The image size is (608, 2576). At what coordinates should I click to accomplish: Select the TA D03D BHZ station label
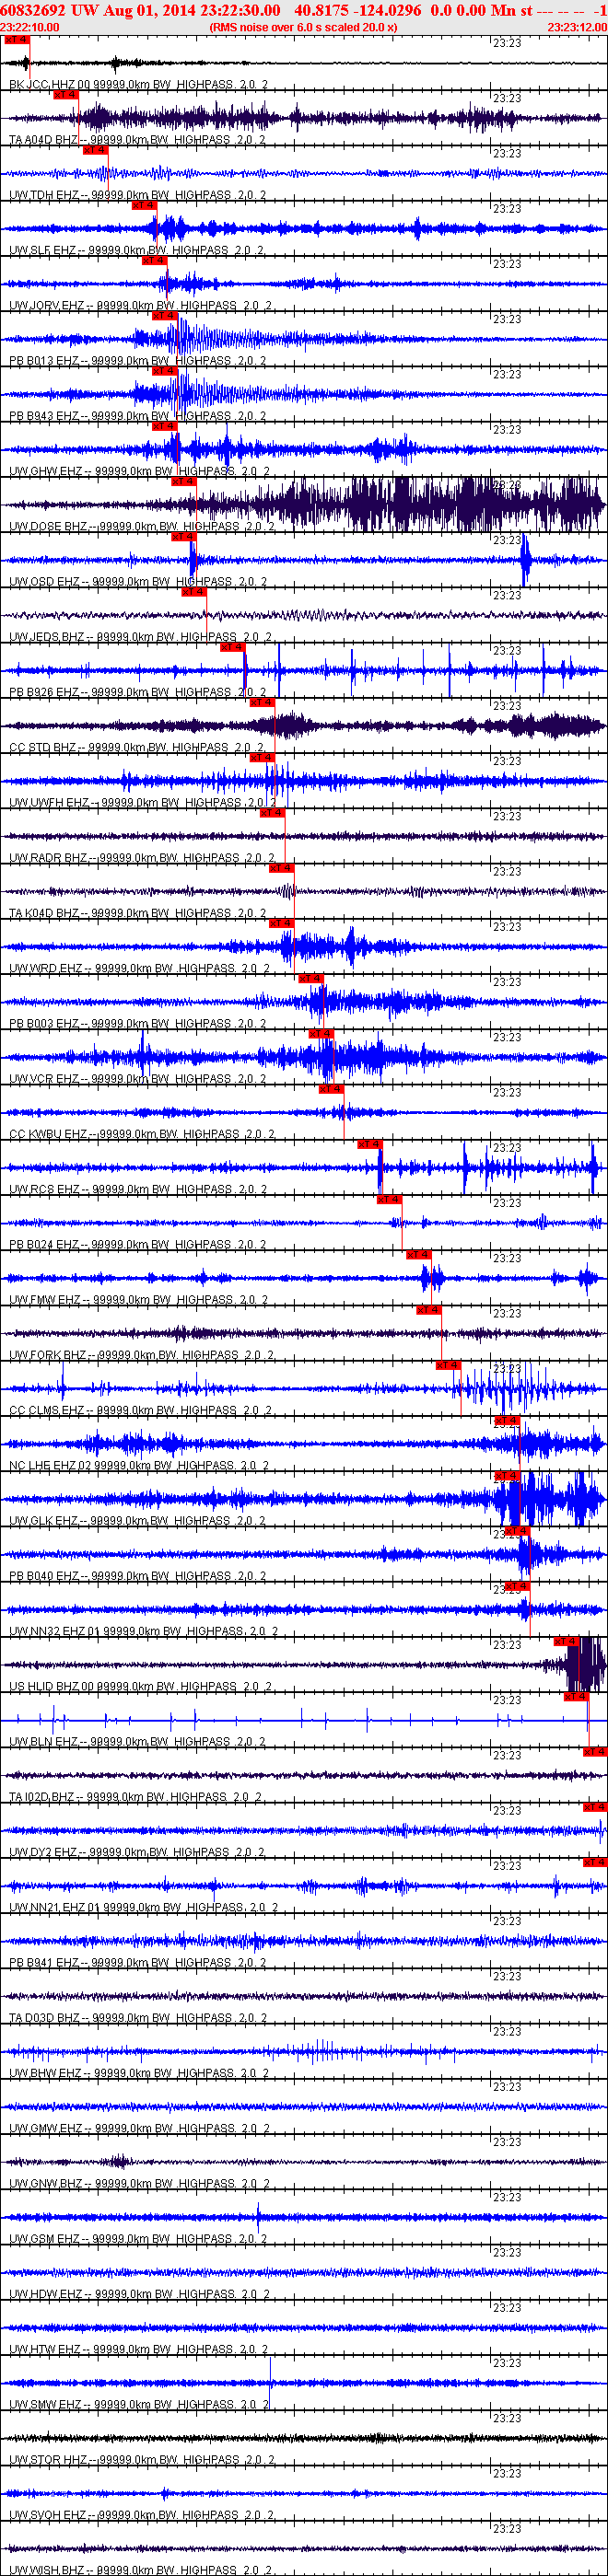(x=139, y=2017)
